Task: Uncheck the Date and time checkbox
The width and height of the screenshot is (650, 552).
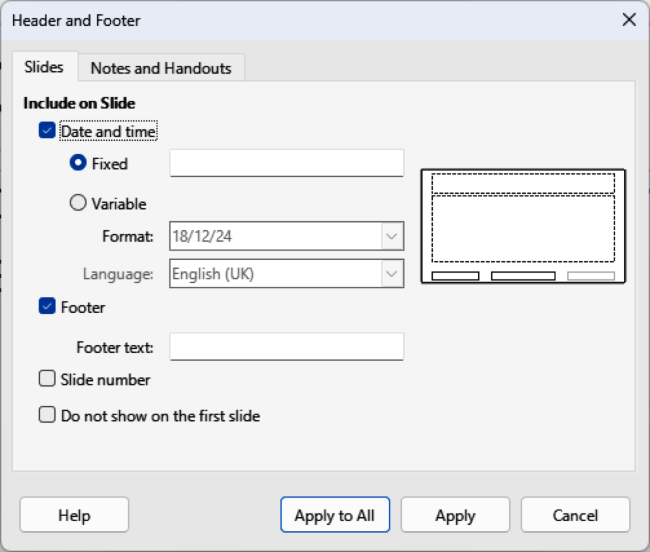Action: click(x=47, y=131)
